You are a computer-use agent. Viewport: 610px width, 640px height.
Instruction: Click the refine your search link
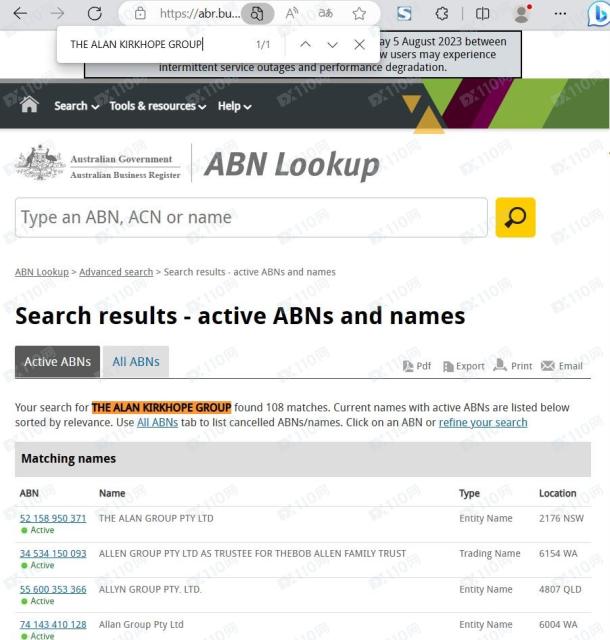(x=483, y=422)
